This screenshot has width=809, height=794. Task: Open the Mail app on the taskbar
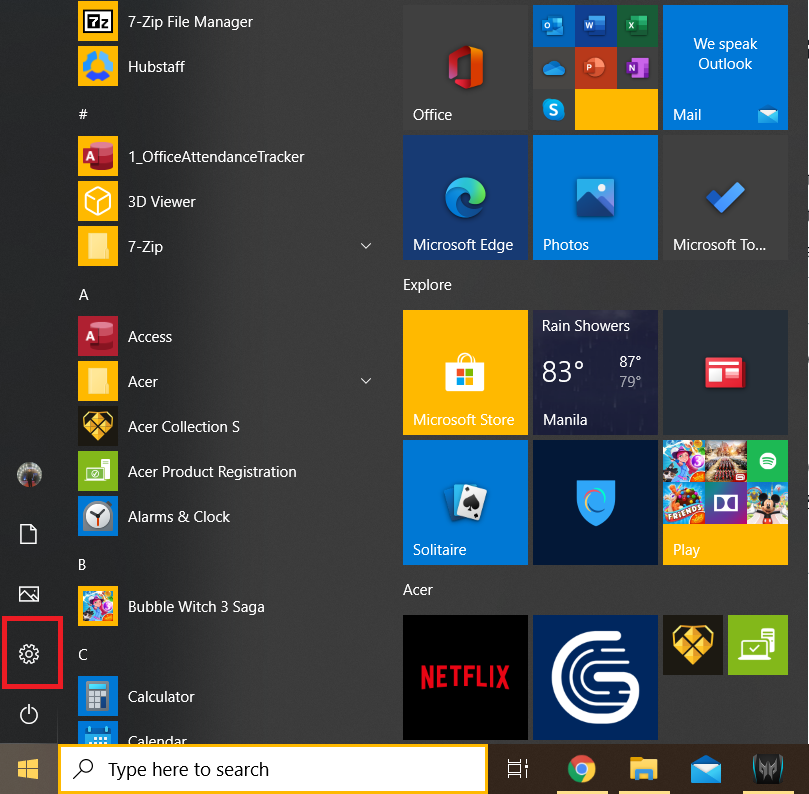(705, 769)
